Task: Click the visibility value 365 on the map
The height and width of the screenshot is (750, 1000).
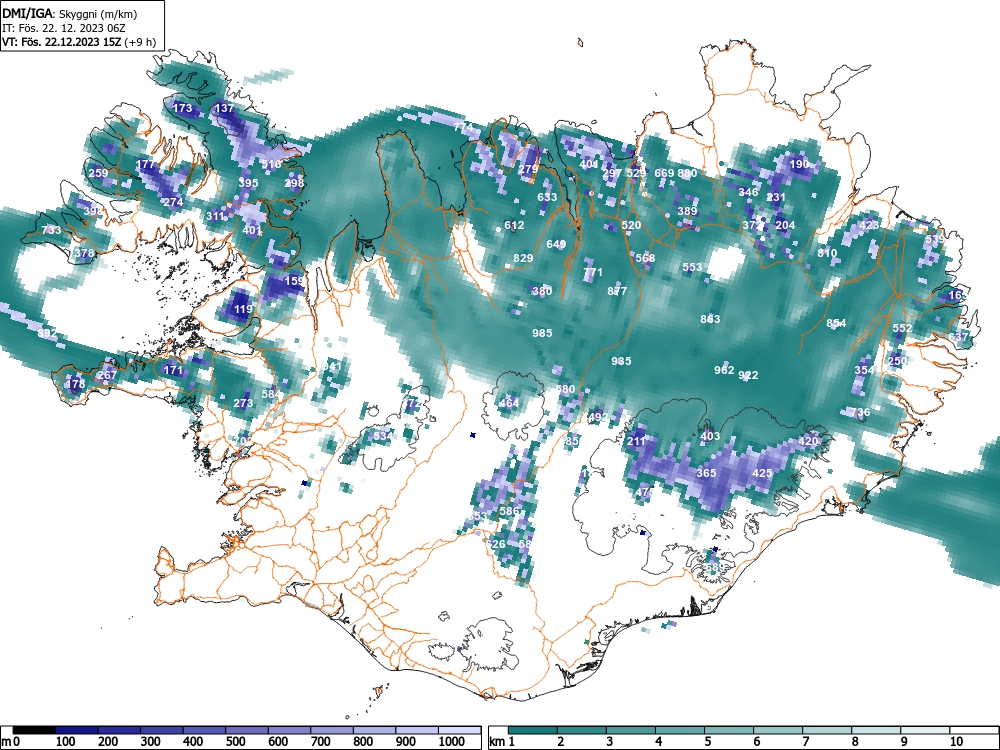Action: [706, 473]
